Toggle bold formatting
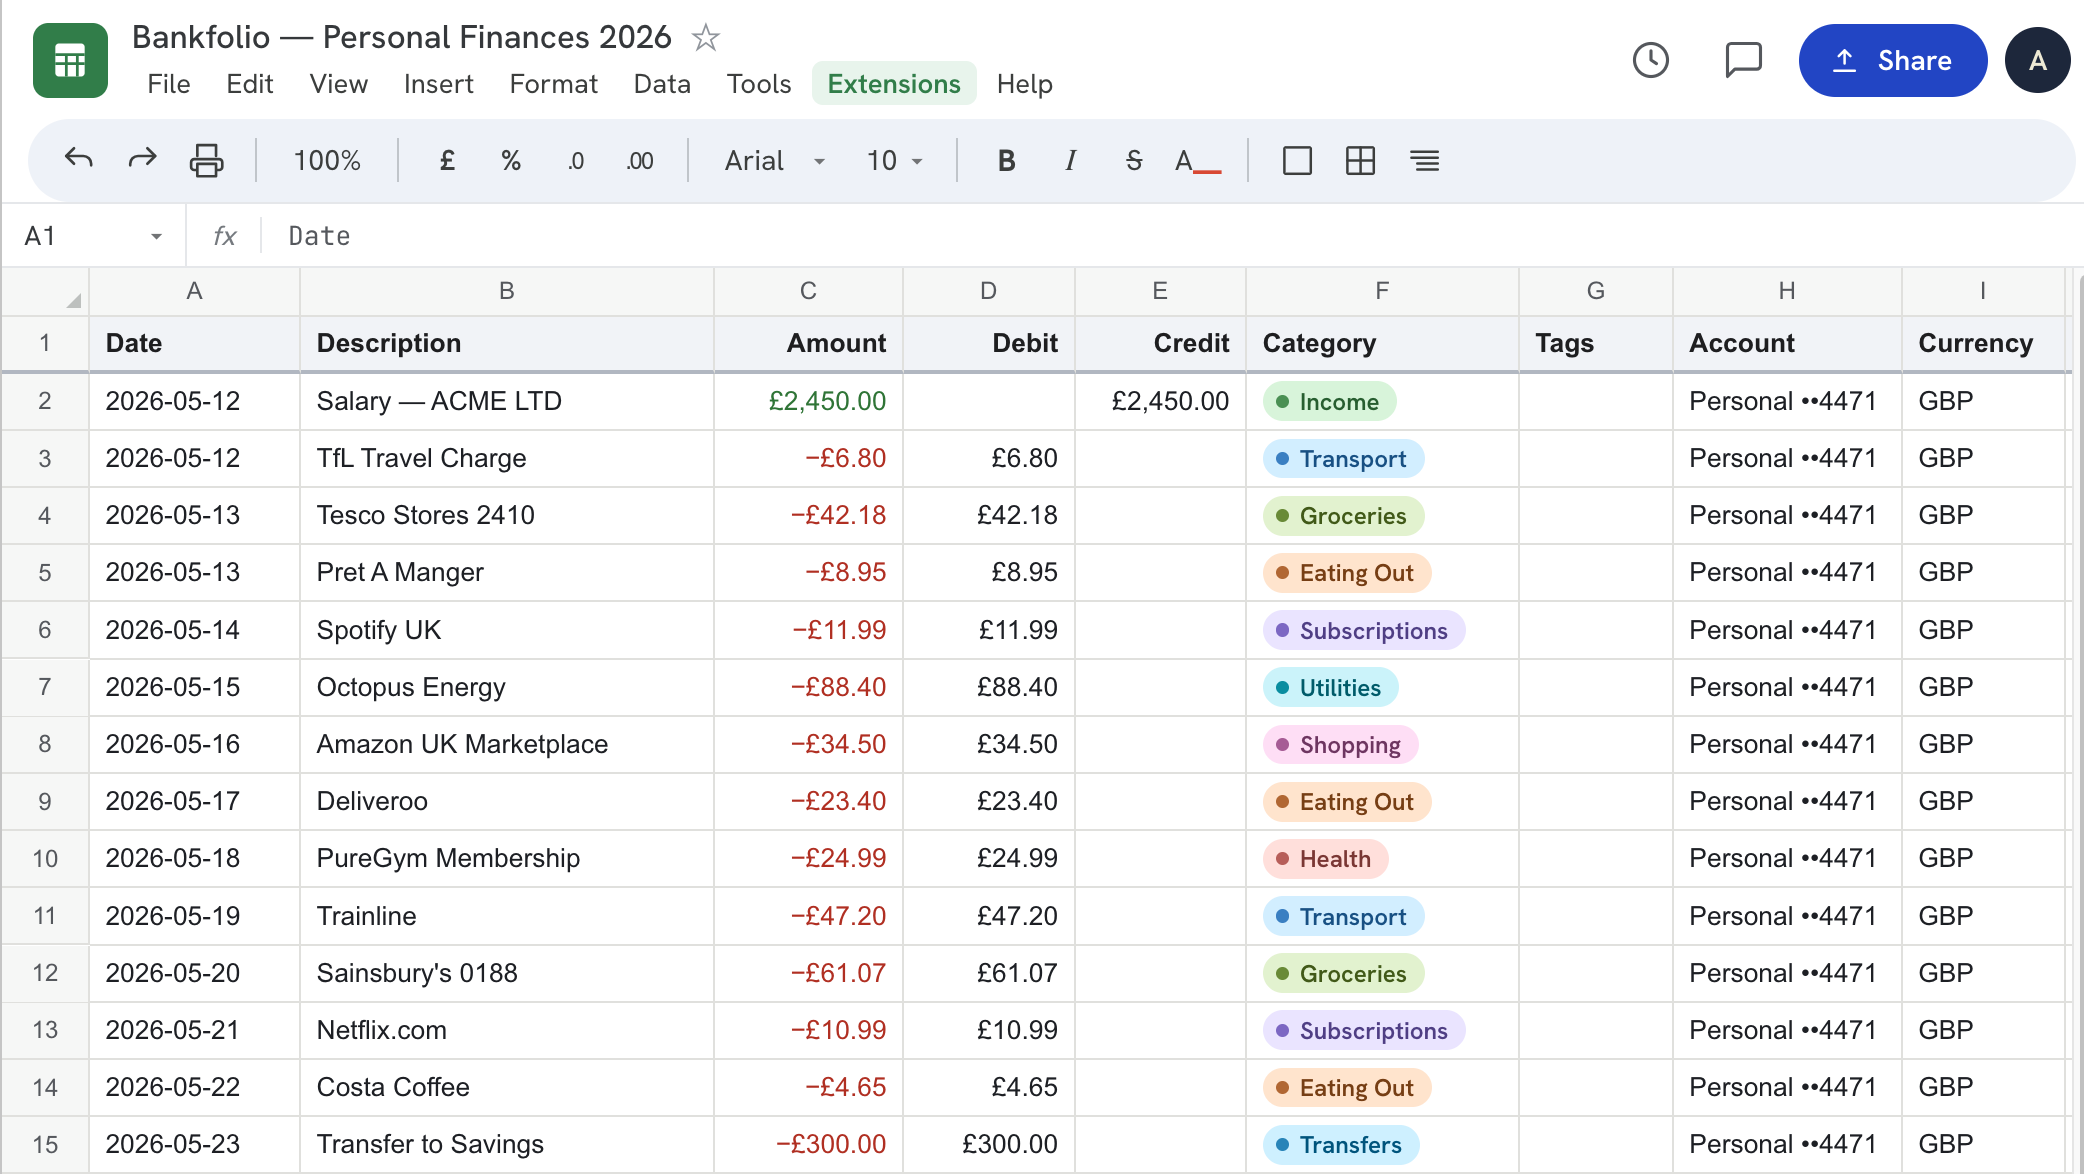This screenshot has width=2084, height=1174. [1007, 160]
